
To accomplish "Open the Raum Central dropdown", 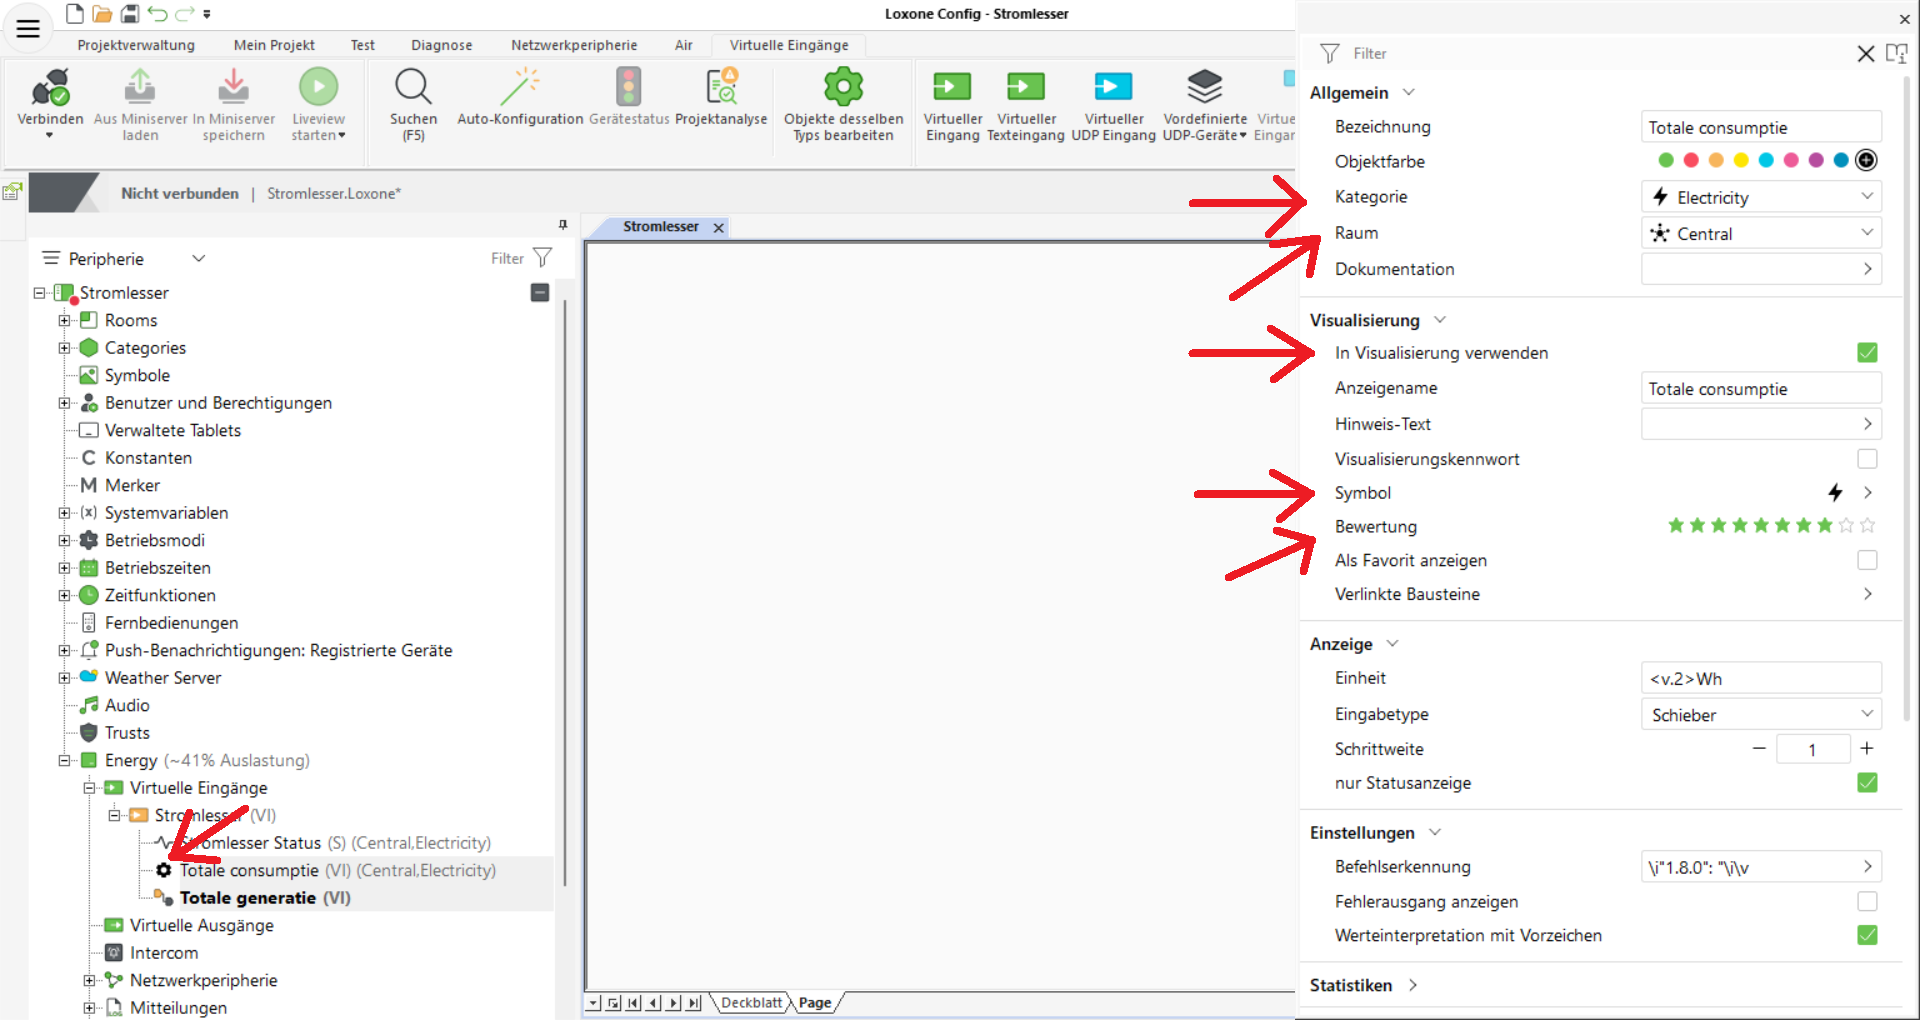I will (1761, 233).
